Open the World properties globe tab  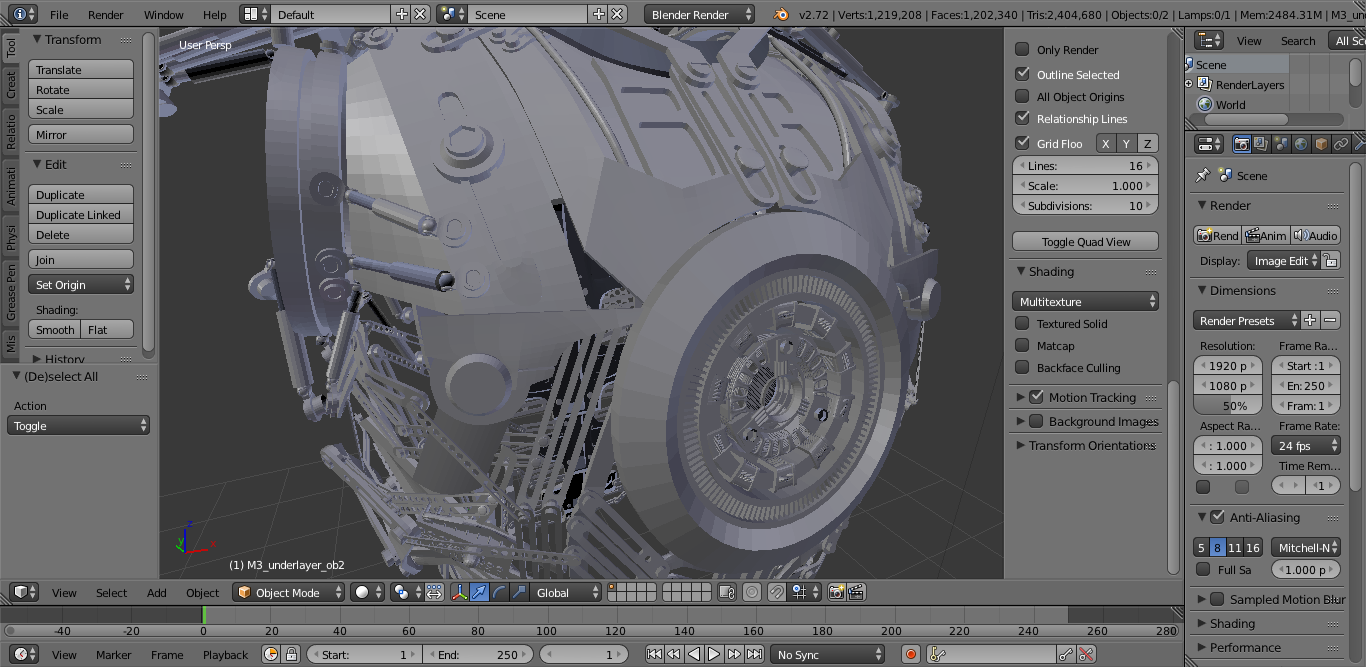[x=1301, y=144]
